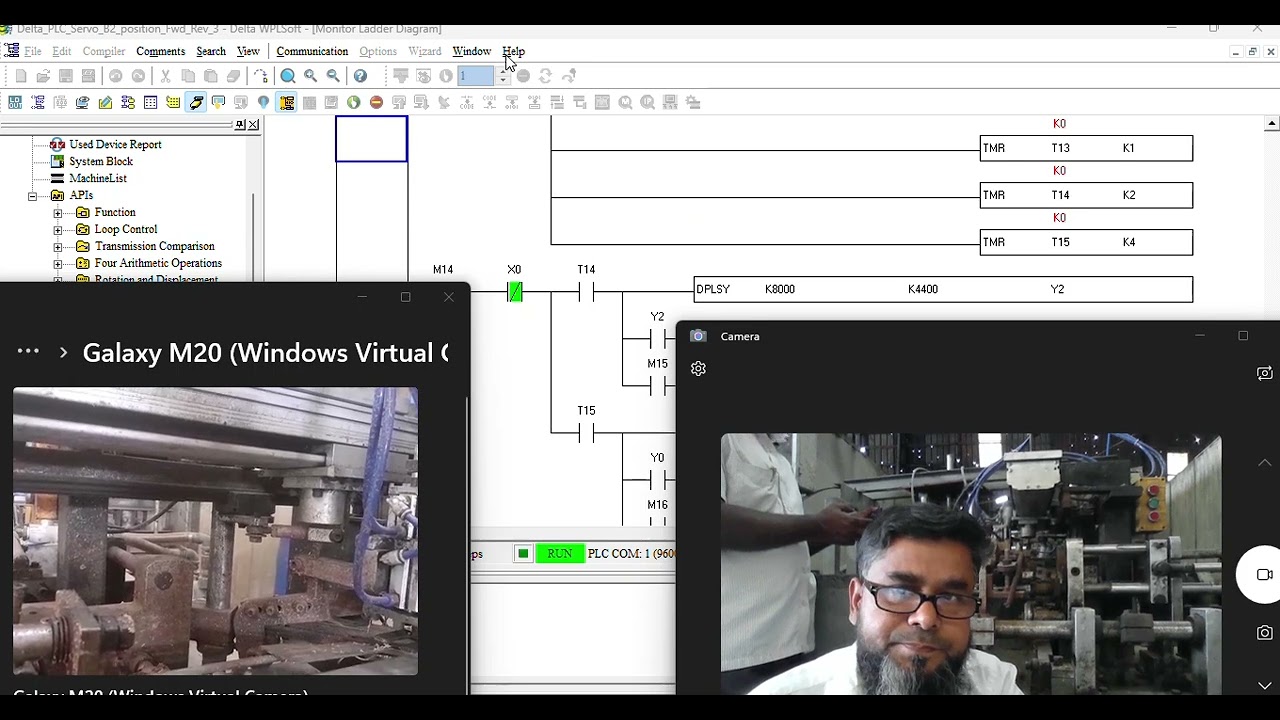Screen dimensions: 1280x720
Task: Switch to Ladder Diagram mode icon
Action: pyautogui.click(x=38, y=102)
